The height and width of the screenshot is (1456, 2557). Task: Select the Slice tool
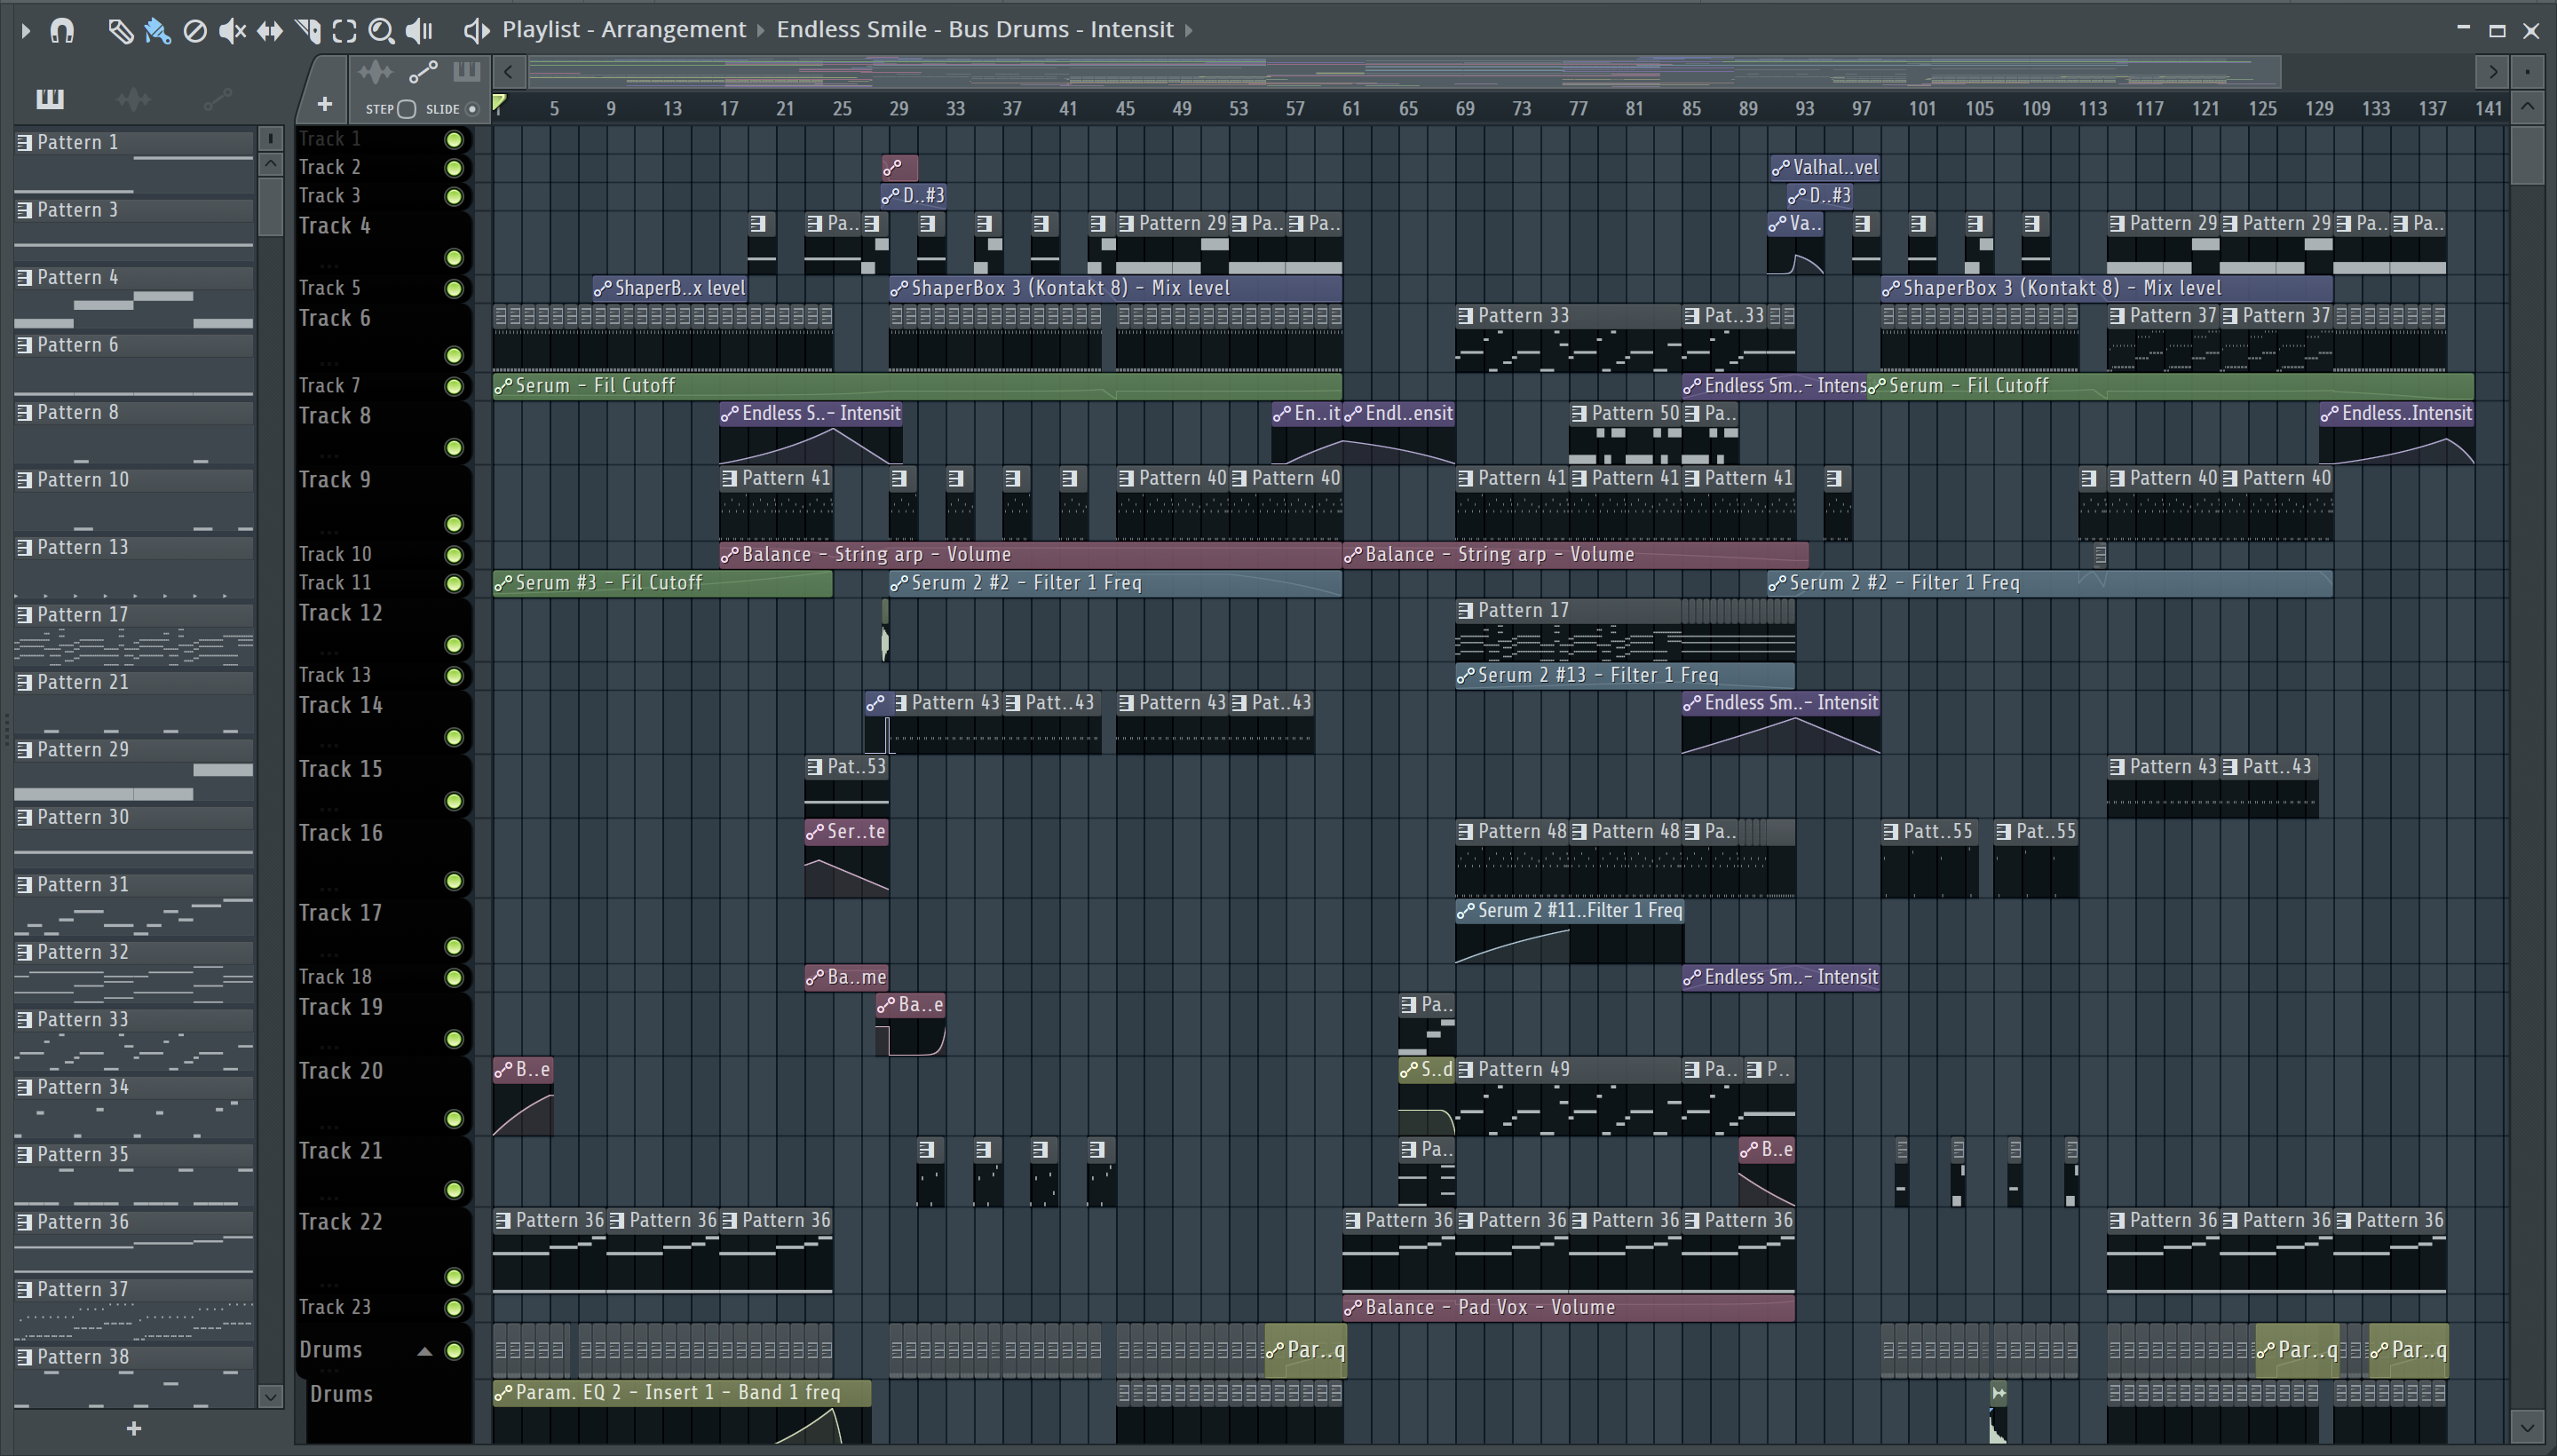(x=307, y=31)
